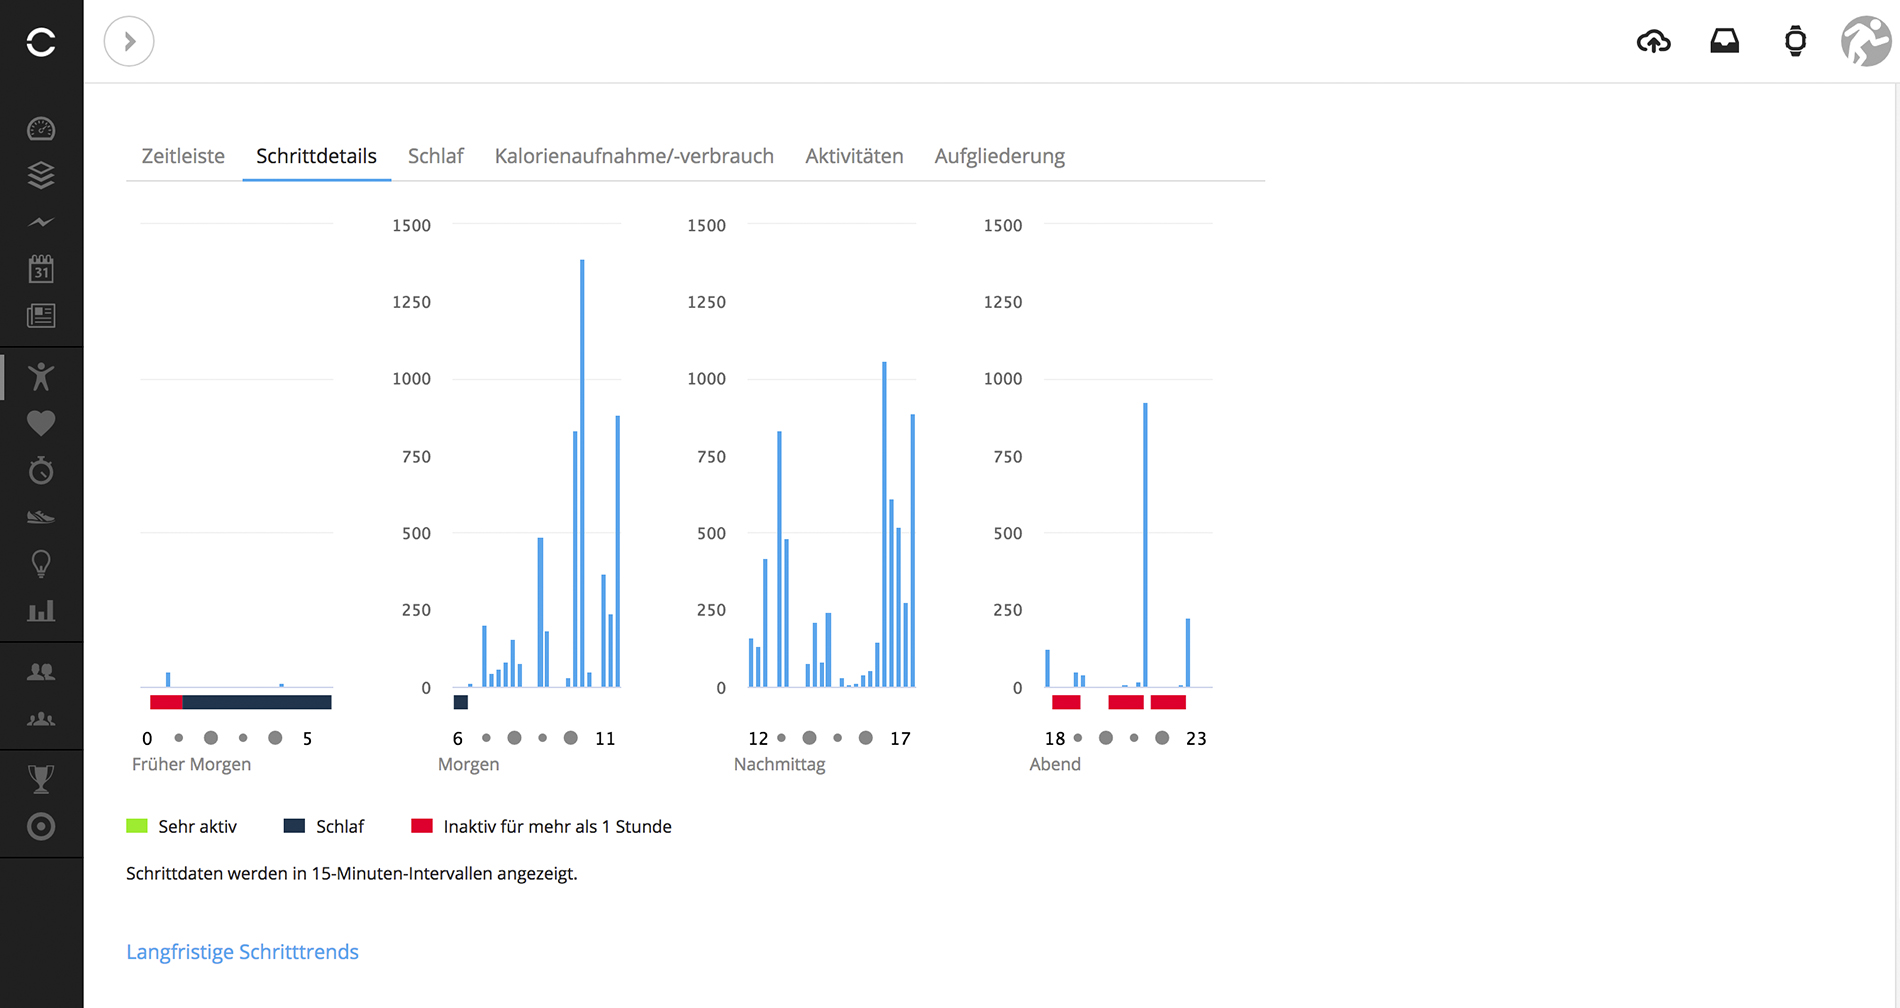Click the cloud upload icon
1900x1008 pixels.
(1653, 42)
